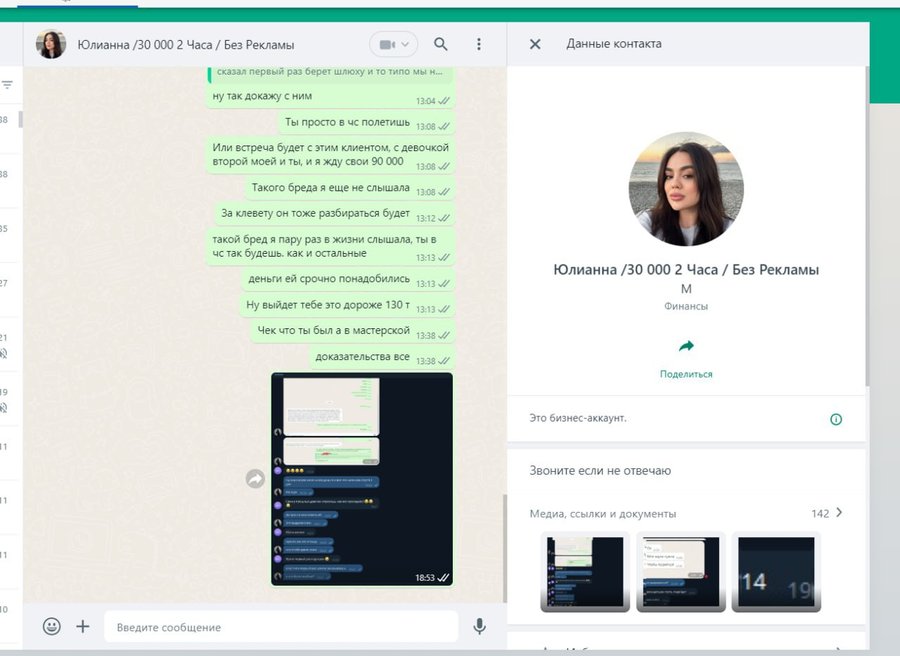The height and width of the screenshot is (656, 900).
Task: Start recording a voice message
Action: pyautogui.click(x=480, y=626)
